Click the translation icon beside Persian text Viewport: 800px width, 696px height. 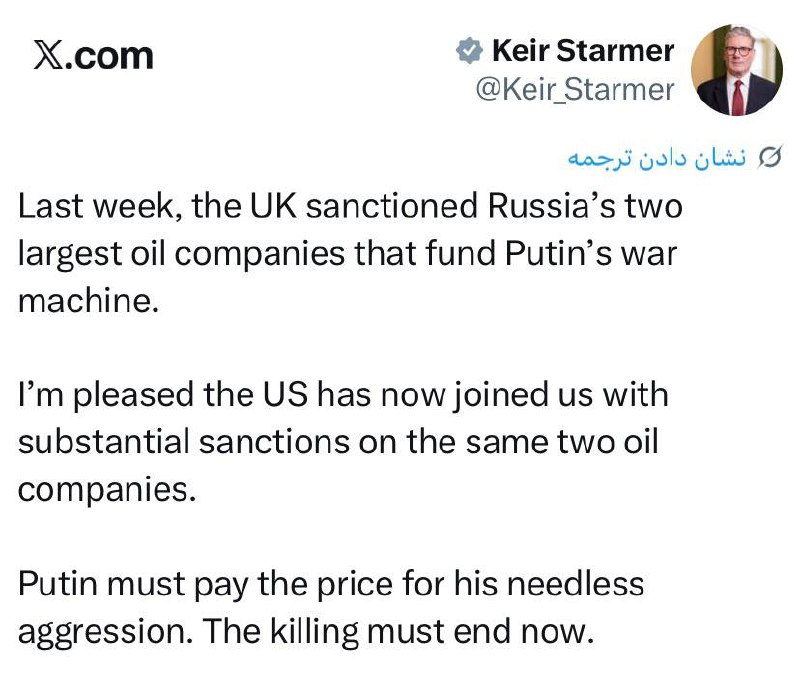770,158
